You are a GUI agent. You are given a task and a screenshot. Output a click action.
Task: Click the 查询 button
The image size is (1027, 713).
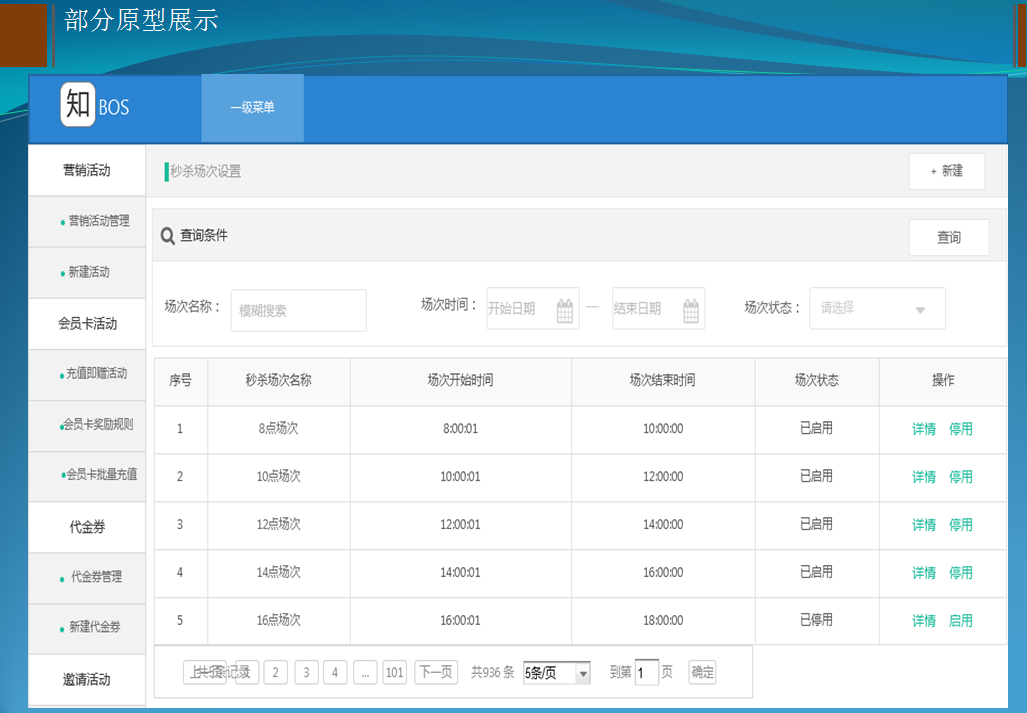949,238
